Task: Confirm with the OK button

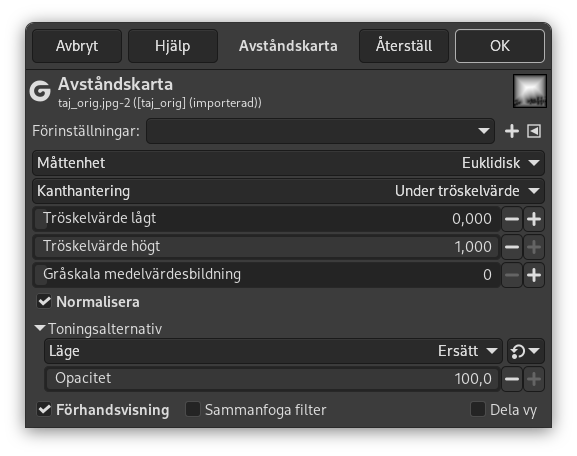Action: pyautogui.click(x=500, y=46)
